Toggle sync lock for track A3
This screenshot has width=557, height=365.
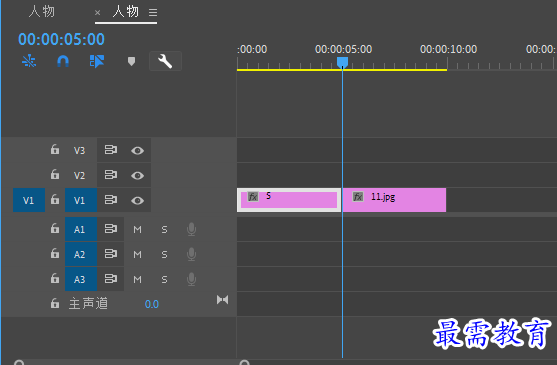click(x=110, y=279)
